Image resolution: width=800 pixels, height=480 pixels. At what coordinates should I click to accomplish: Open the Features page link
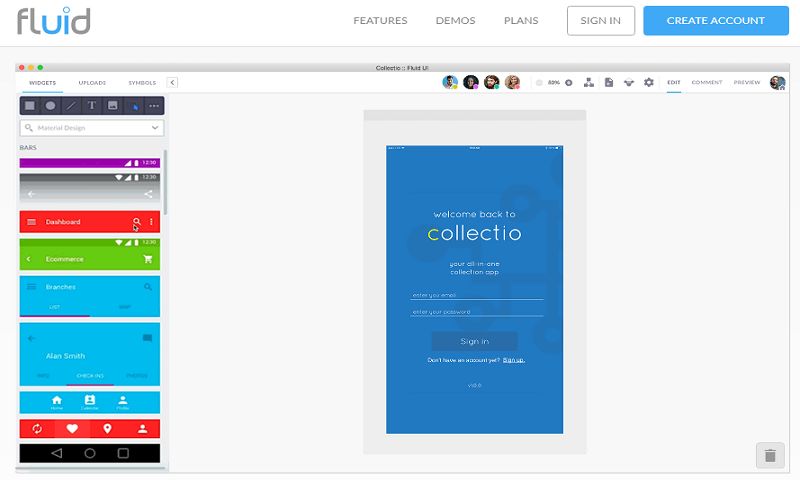click(379, 20)
